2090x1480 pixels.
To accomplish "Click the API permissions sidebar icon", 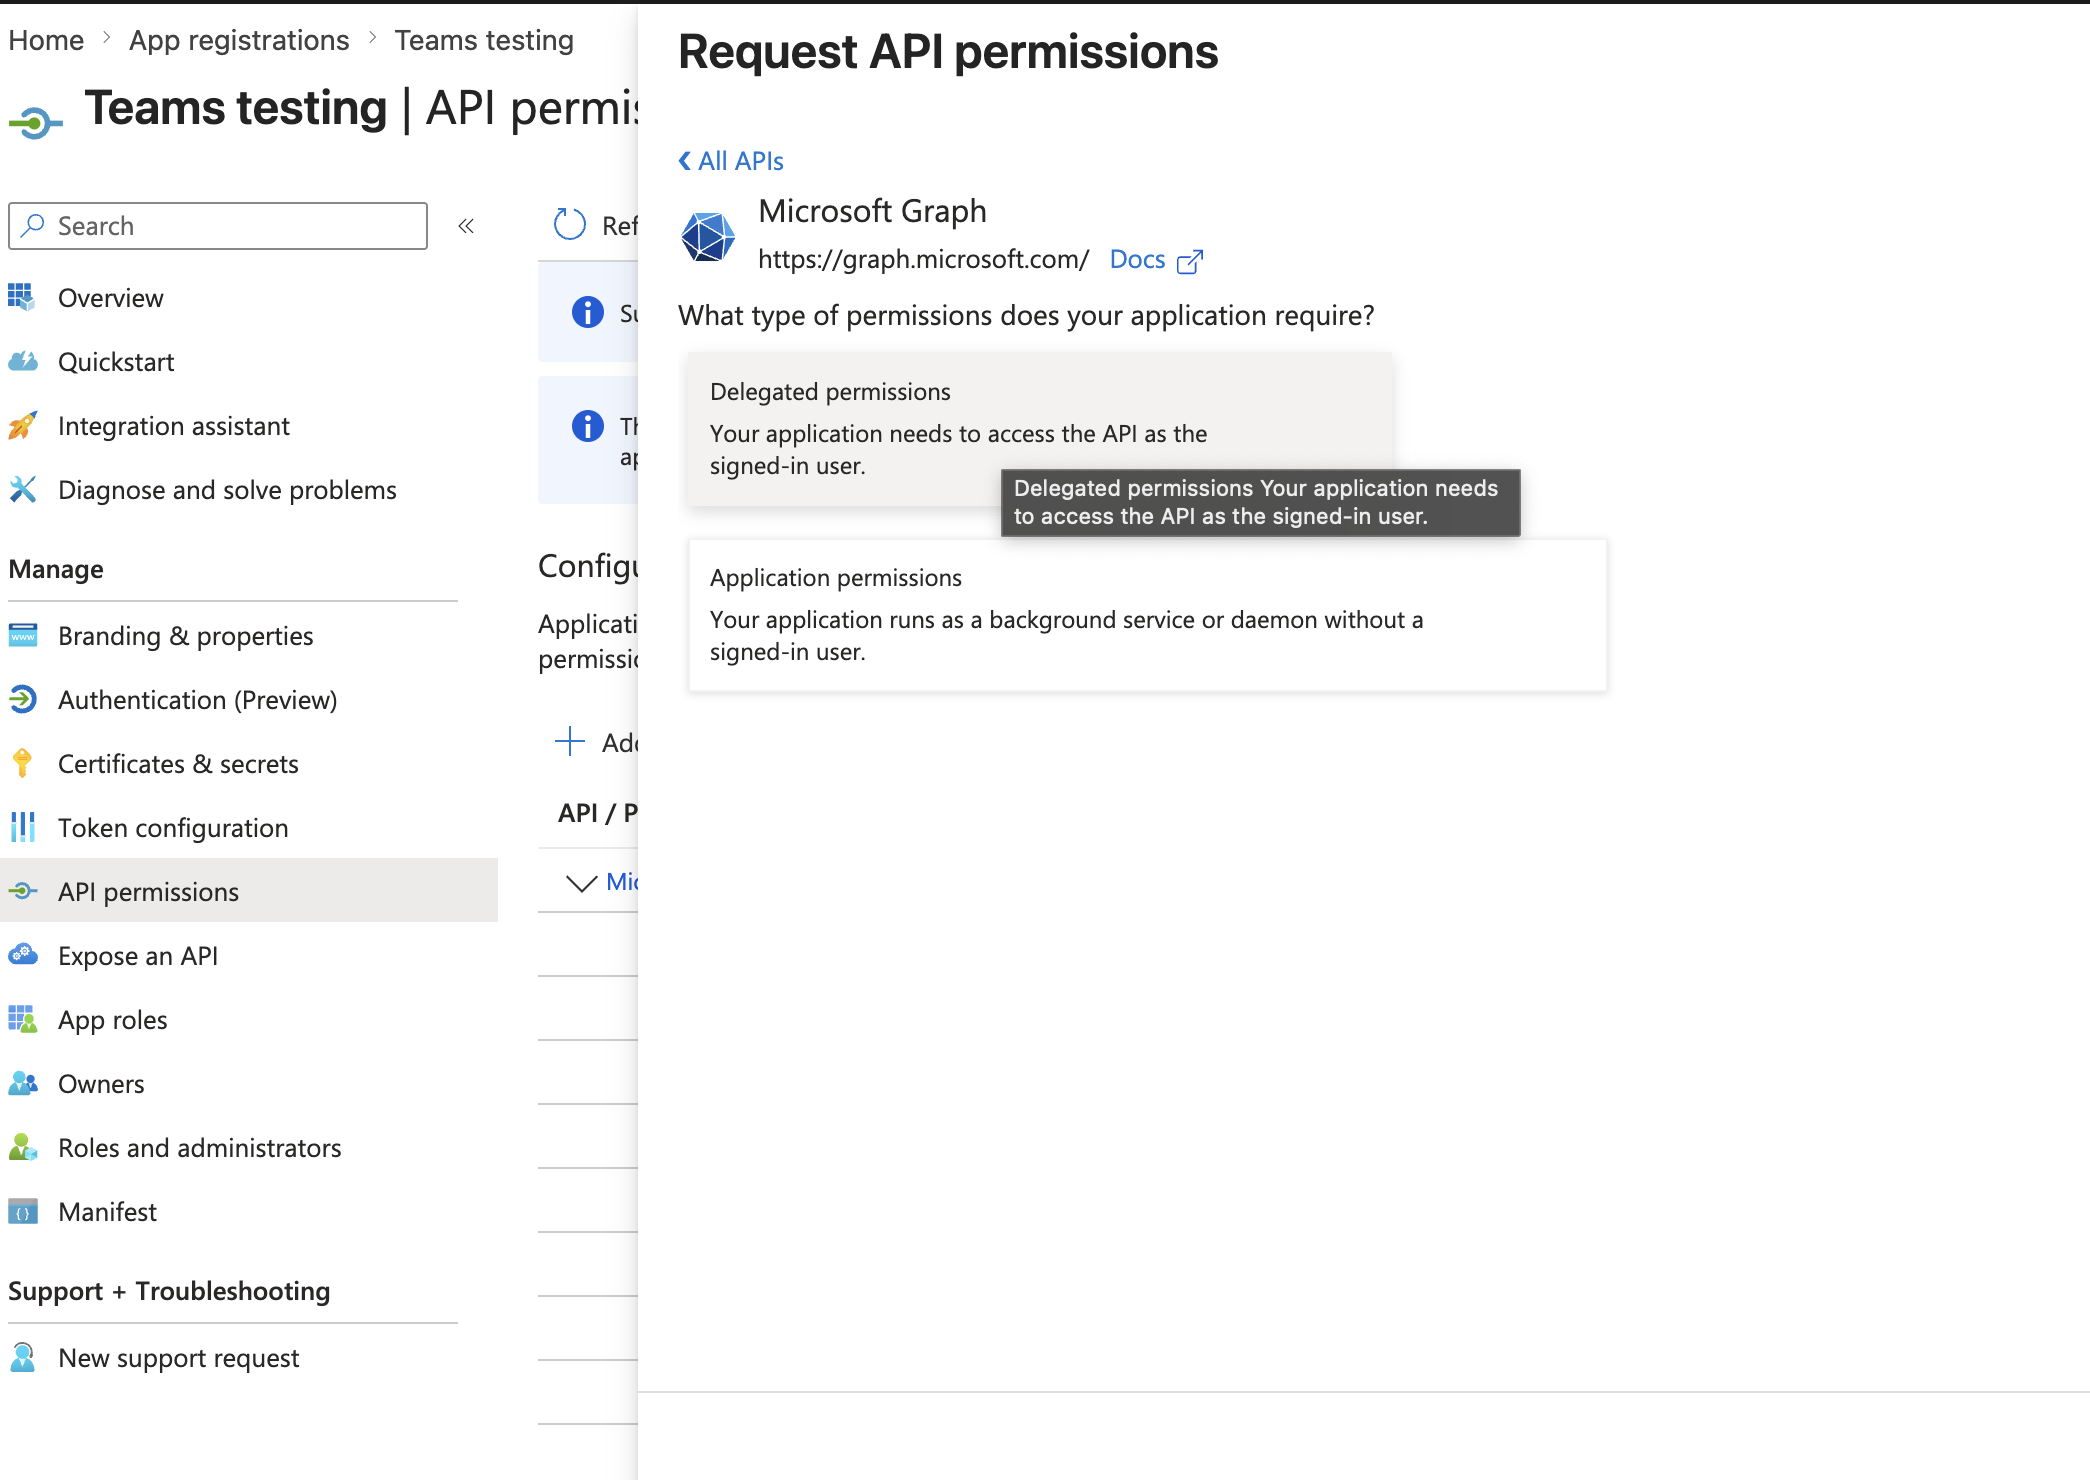I will 22,891.
